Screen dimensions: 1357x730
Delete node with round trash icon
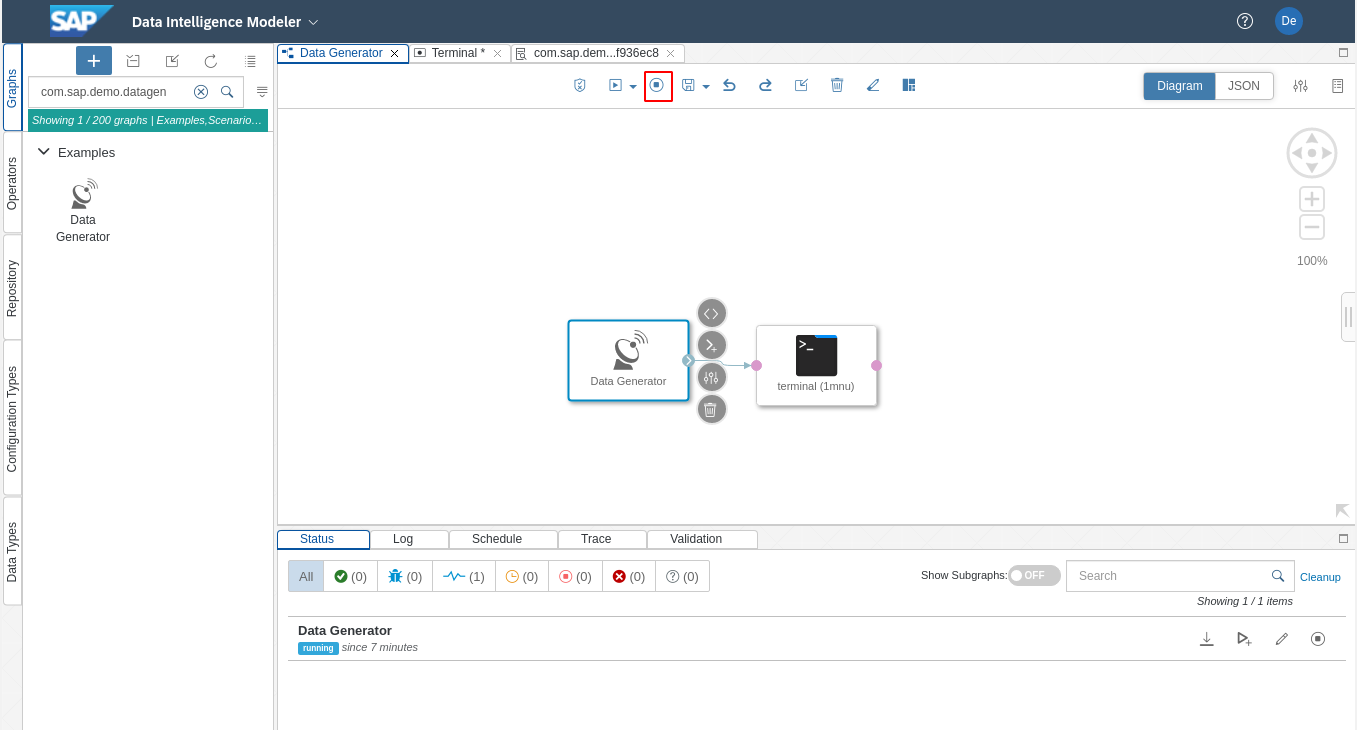[711, 409]
